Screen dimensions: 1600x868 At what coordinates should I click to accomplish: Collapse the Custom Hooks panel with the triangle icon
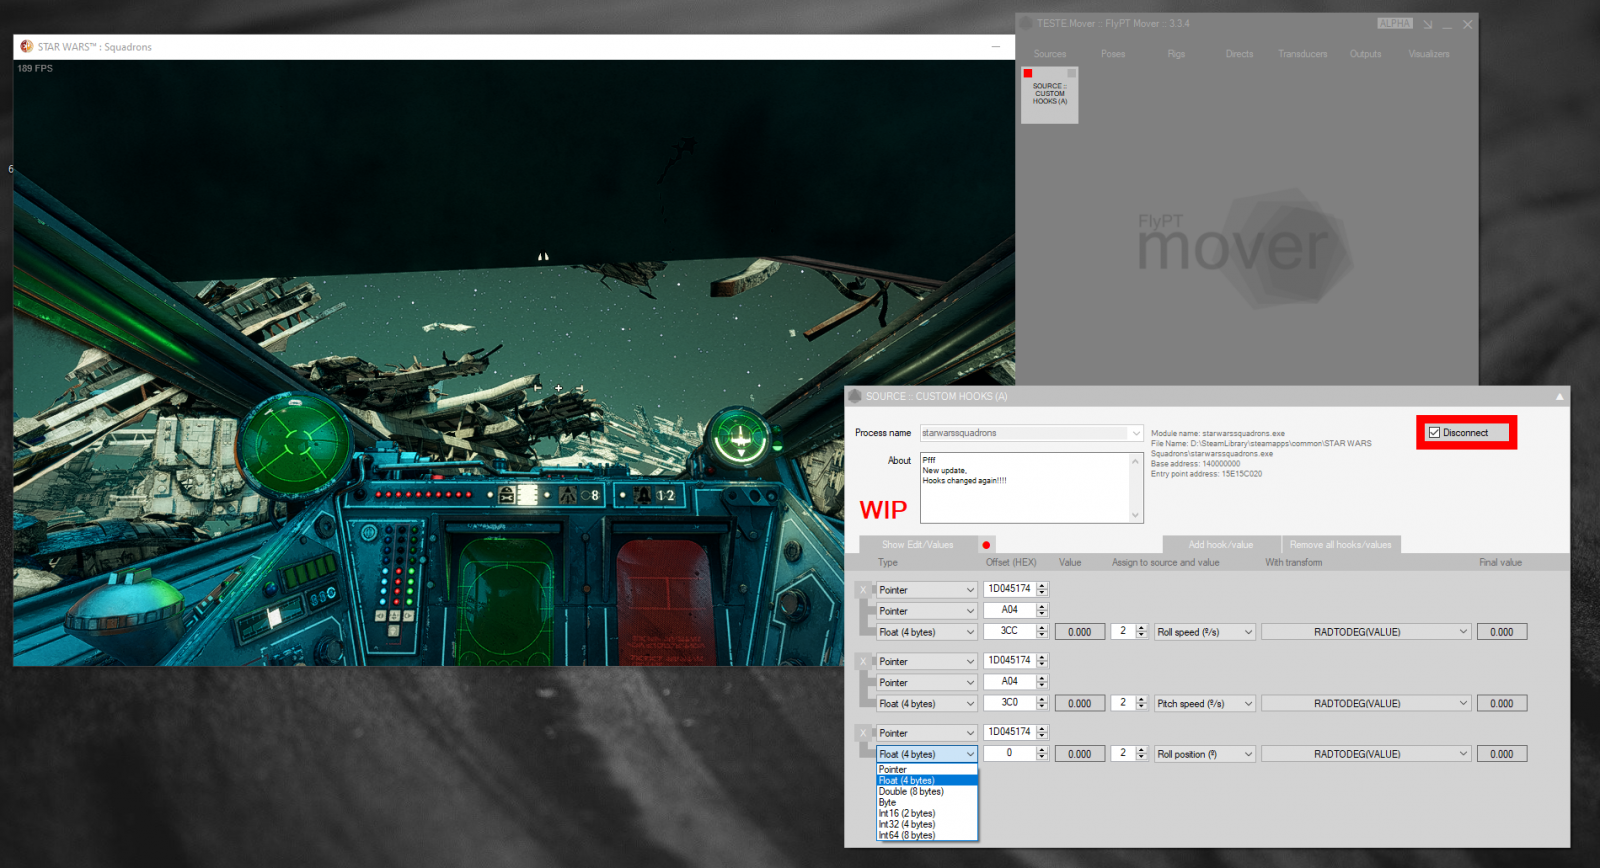pos(1559,397)
